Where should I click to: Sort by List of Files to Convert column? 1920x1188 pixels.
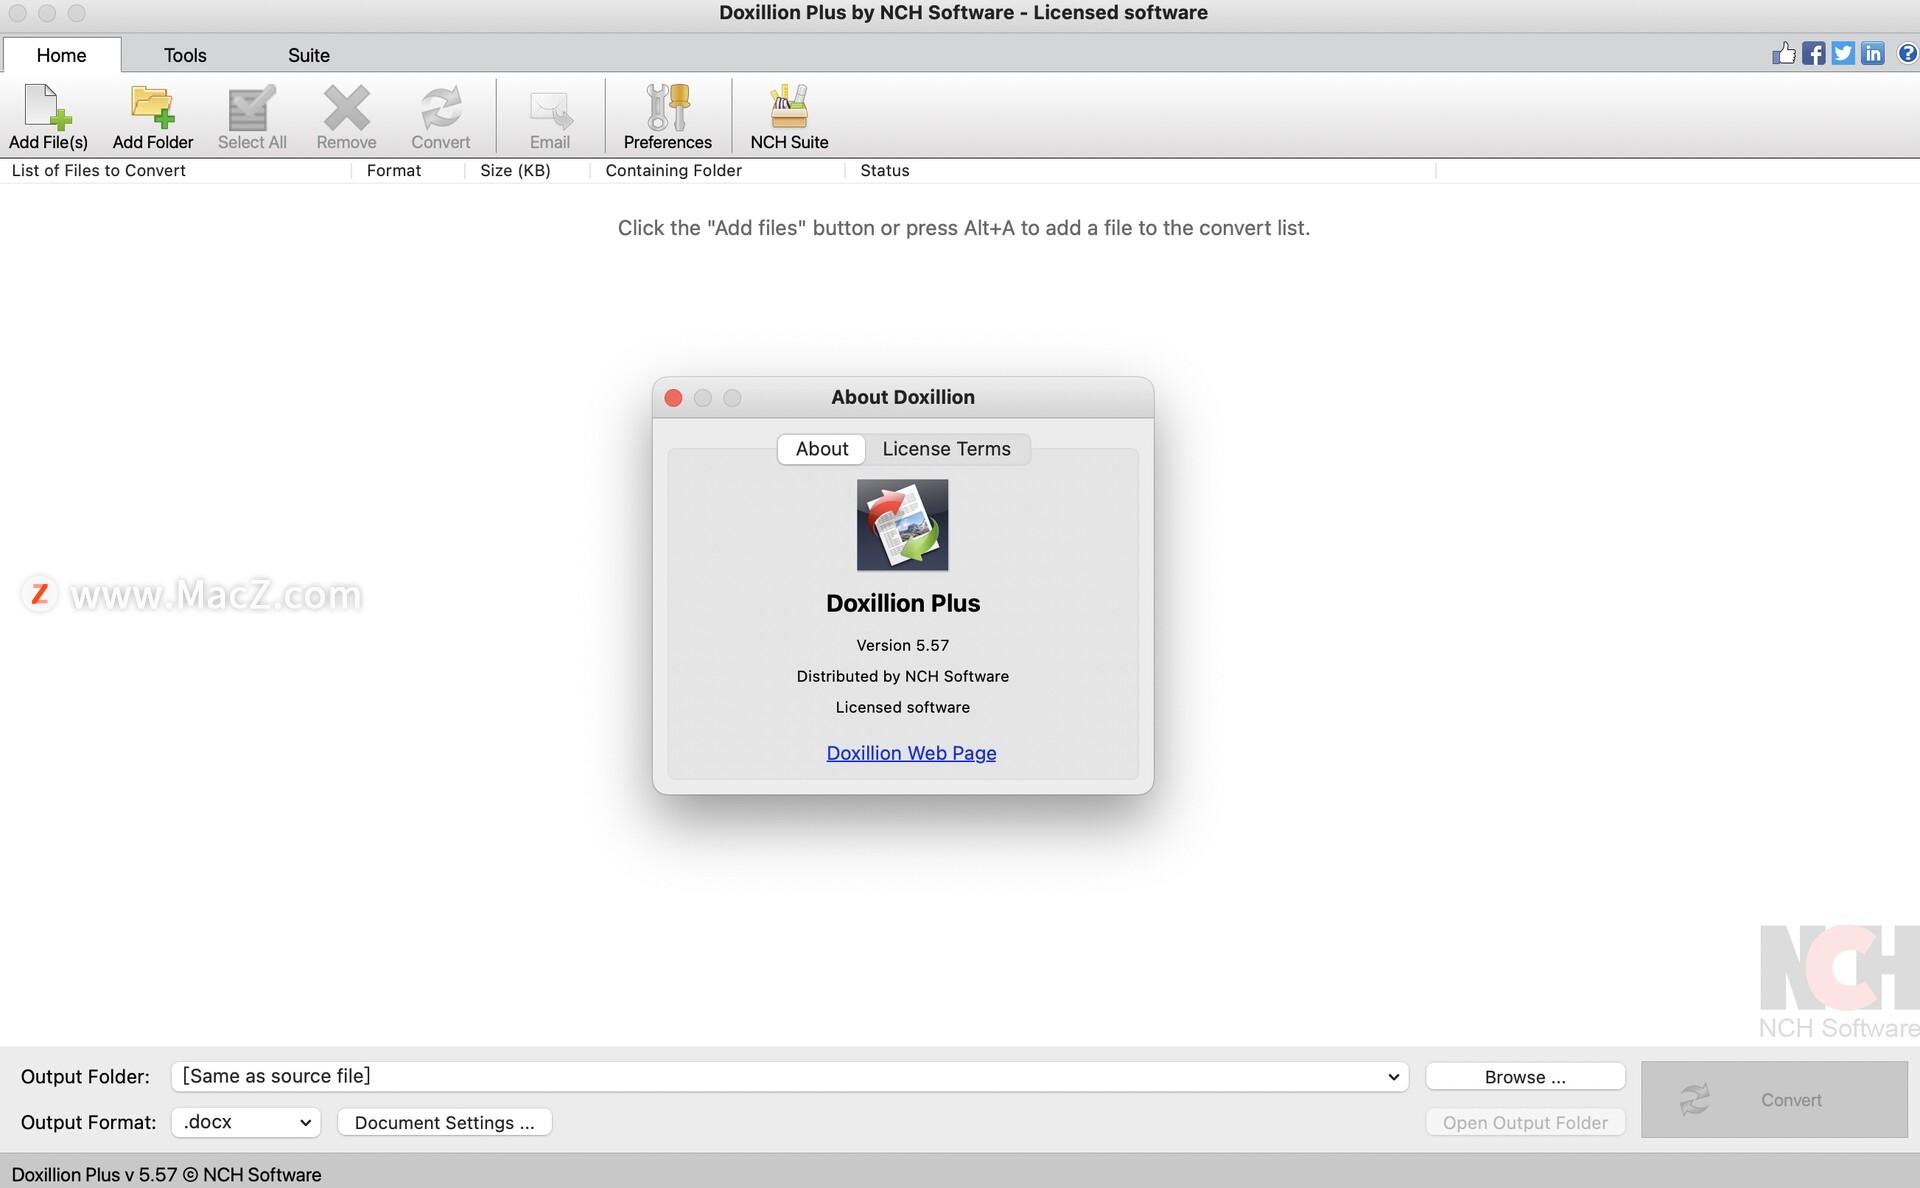point(176,171)
